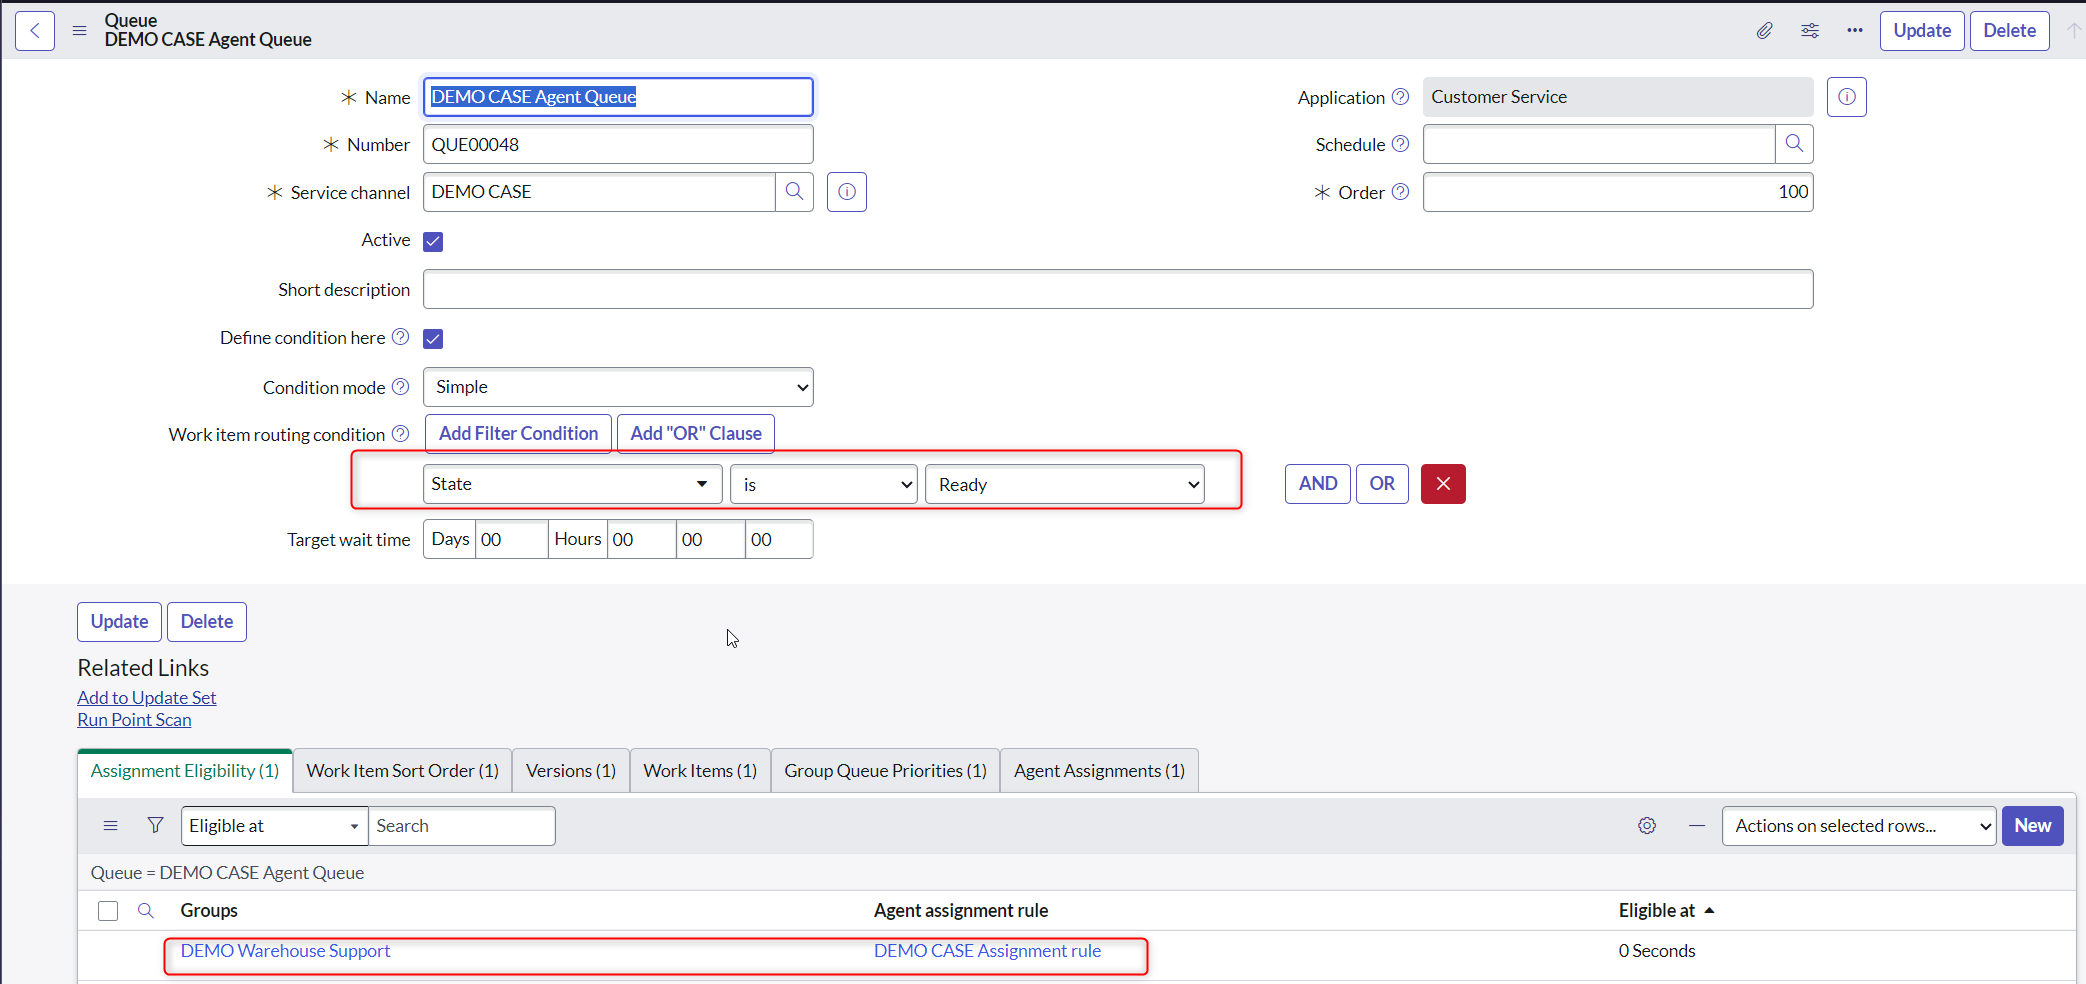The image size is (2086, 984).
Task: Open personalize form settings icon in header
Action: click(1810, 31)
